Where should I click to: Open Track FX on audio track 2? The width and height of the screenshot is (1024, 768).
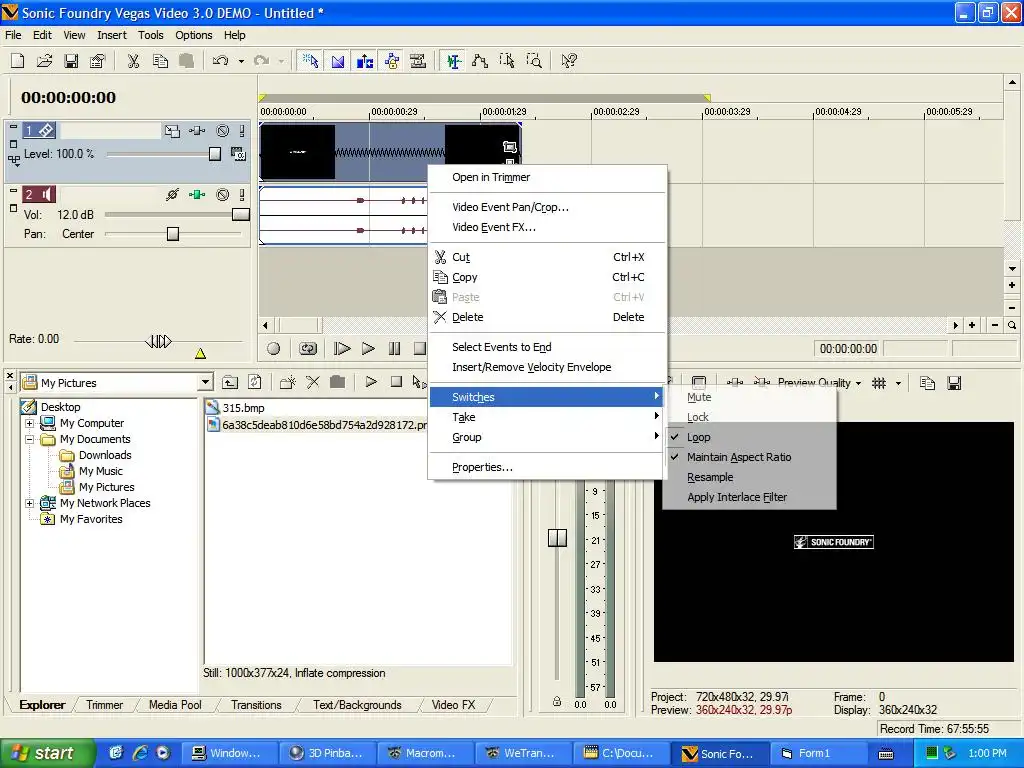(x=197, y=195)
